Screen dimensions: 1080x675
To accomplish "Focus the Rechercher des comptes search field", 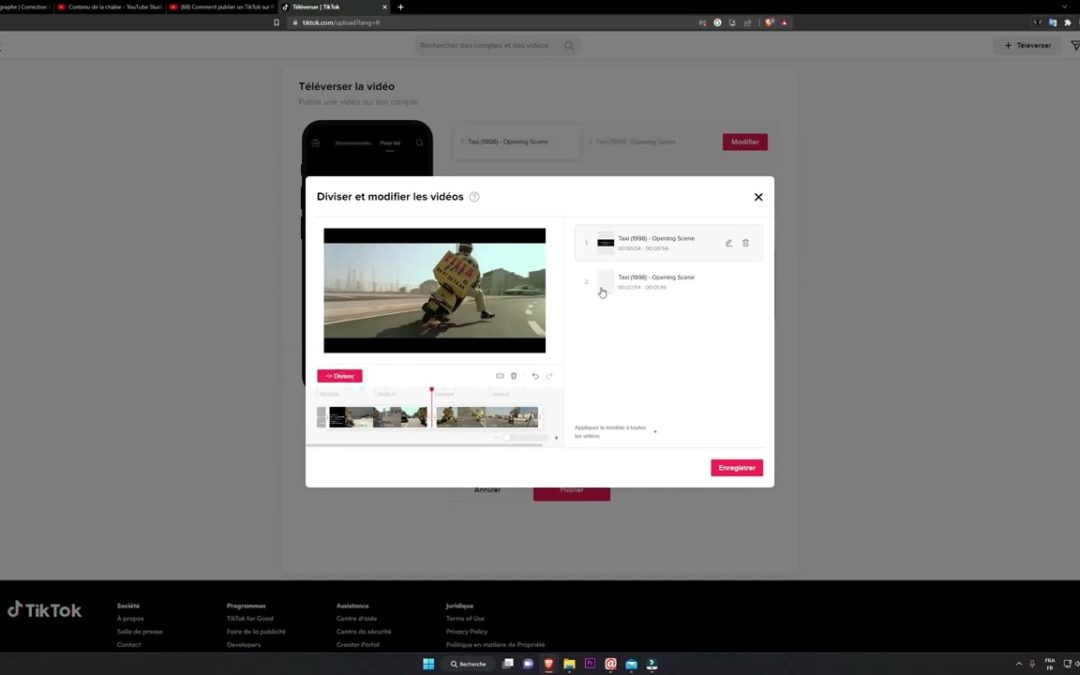I will click(484, 45).
